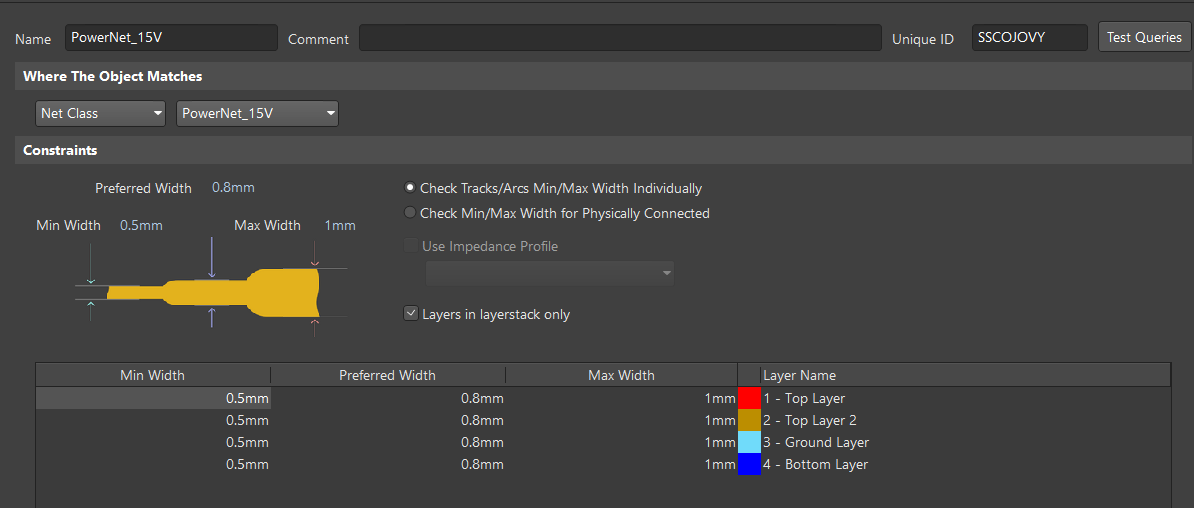Image resolution: width=1194 pixels, height=508 pixels.
Task: Click the Preferred Width value 0.8mm
Action: click(233, 188)
